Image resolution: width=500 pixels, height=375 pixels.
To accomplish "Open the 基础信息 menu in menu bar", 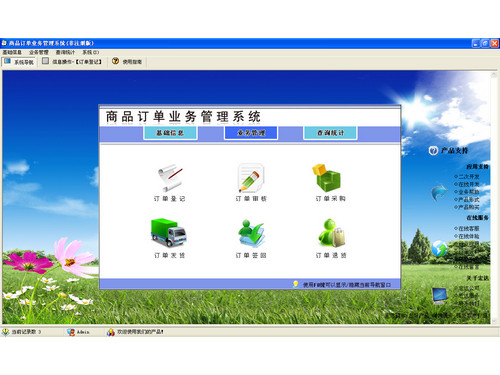I will tap(12, 52).
